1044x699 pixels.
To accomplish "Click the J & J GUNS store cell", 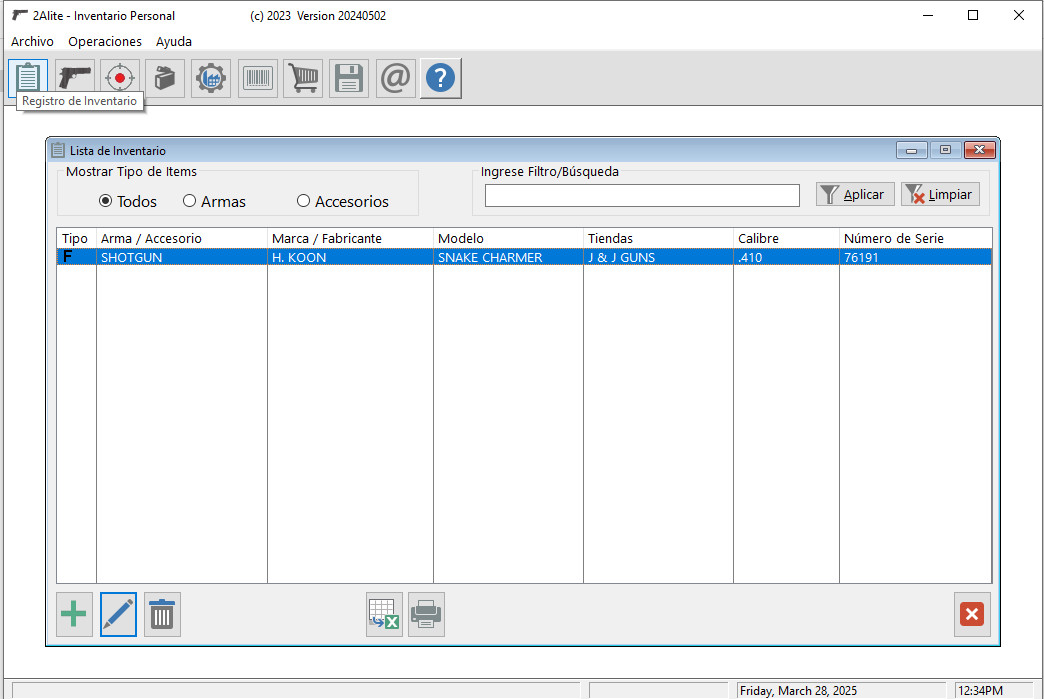I will point(658,257).
